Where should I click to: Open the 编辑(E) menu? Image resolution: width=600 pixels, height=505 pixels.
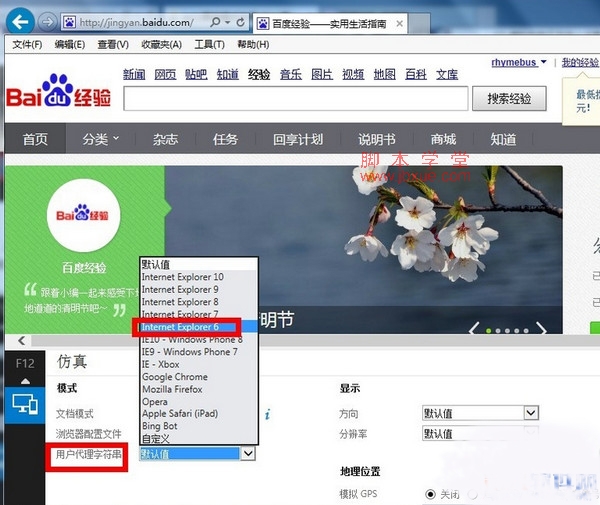coord(70,45)
